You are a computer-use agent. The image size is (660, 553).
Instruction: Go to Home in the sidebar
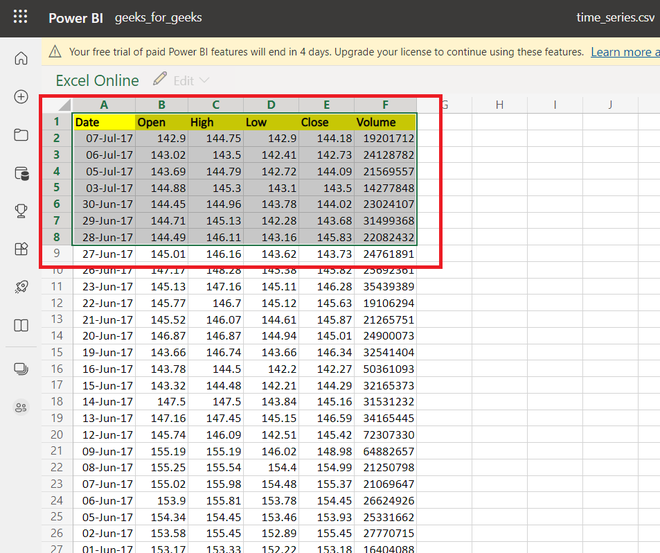coord(21,59)
